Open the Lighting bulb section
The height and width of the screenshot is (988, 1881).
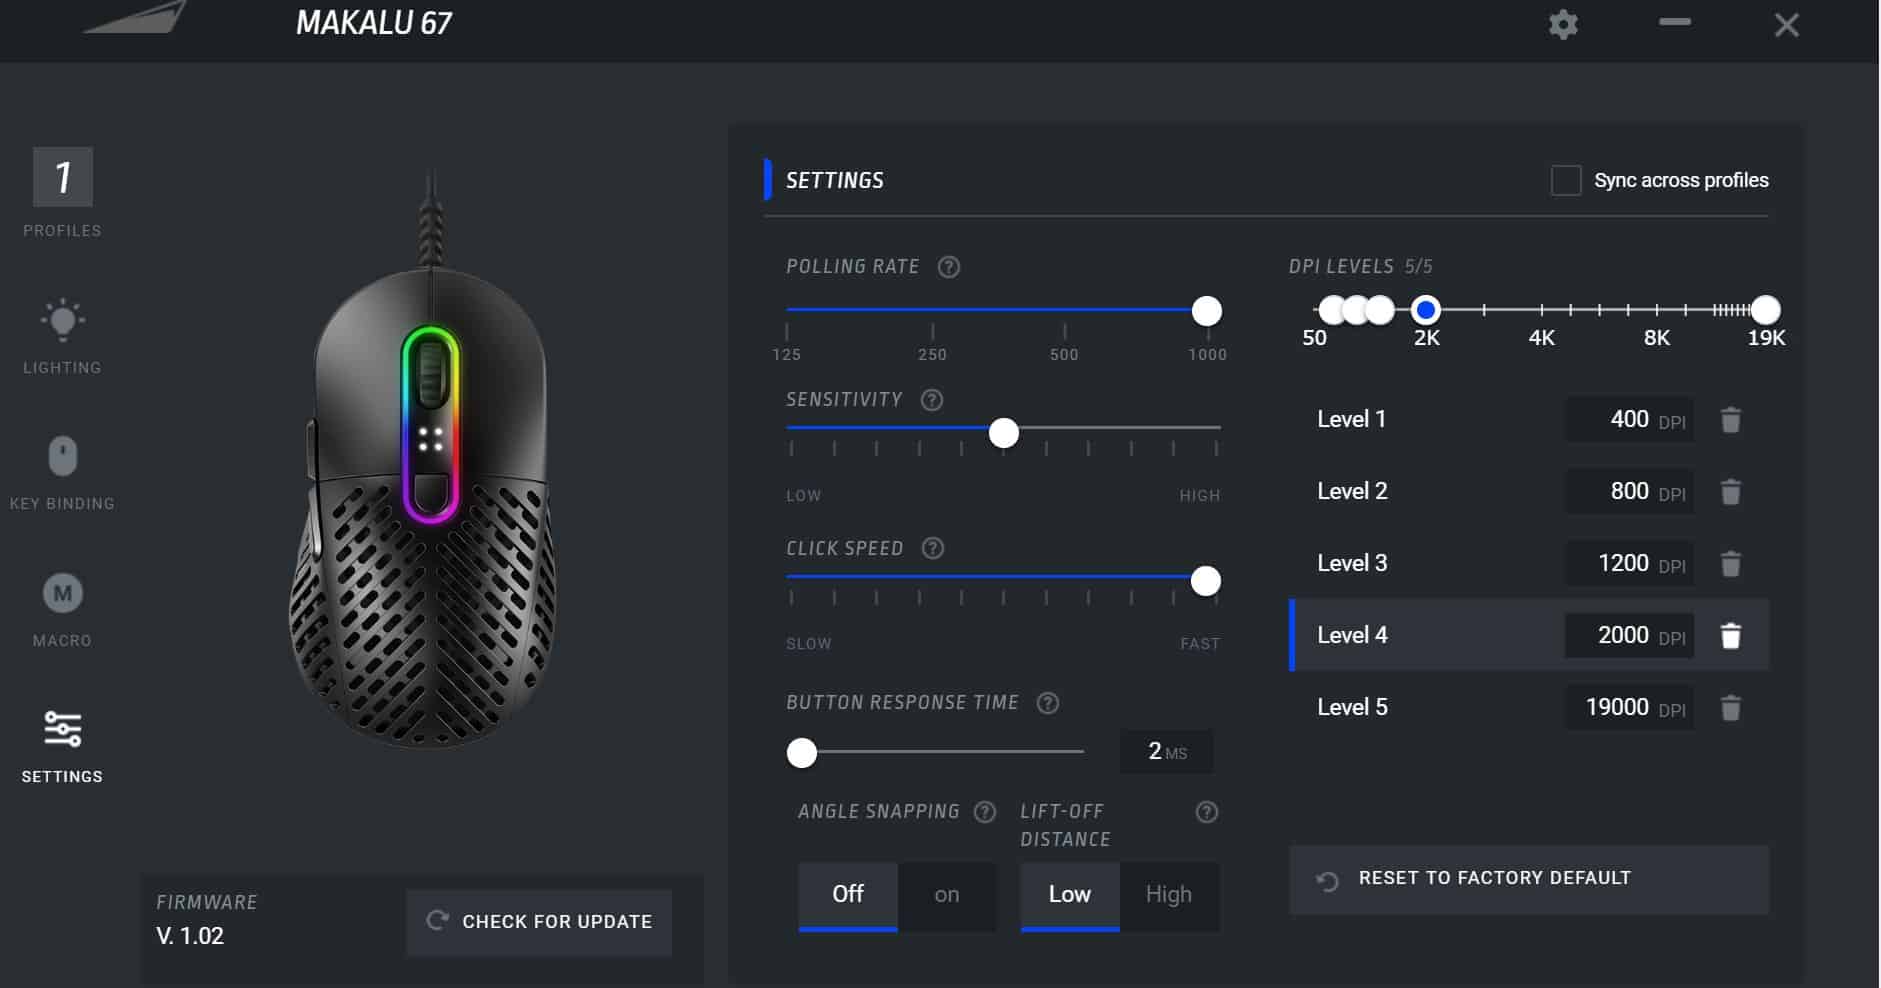coord(62,320)
